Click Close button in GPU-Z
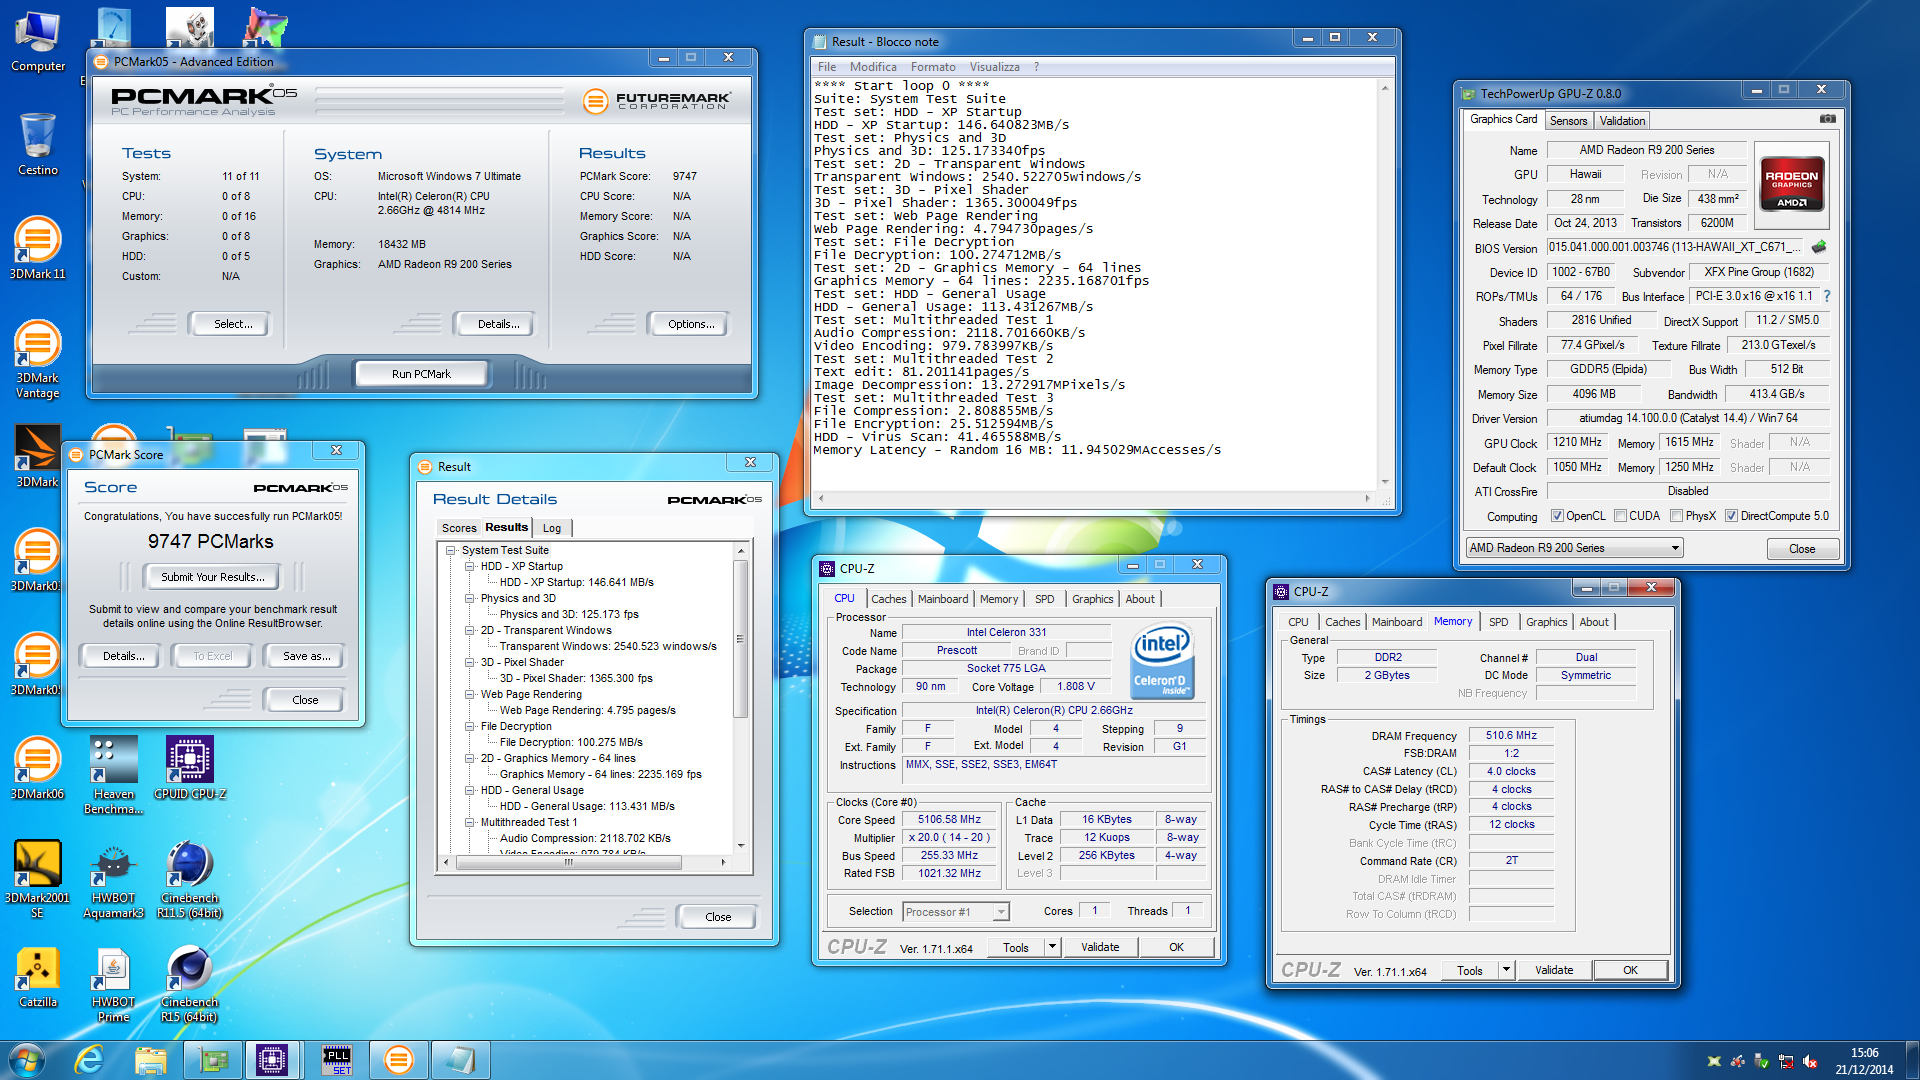This screenshot has height=1080, width=1920. point(1802,549)
